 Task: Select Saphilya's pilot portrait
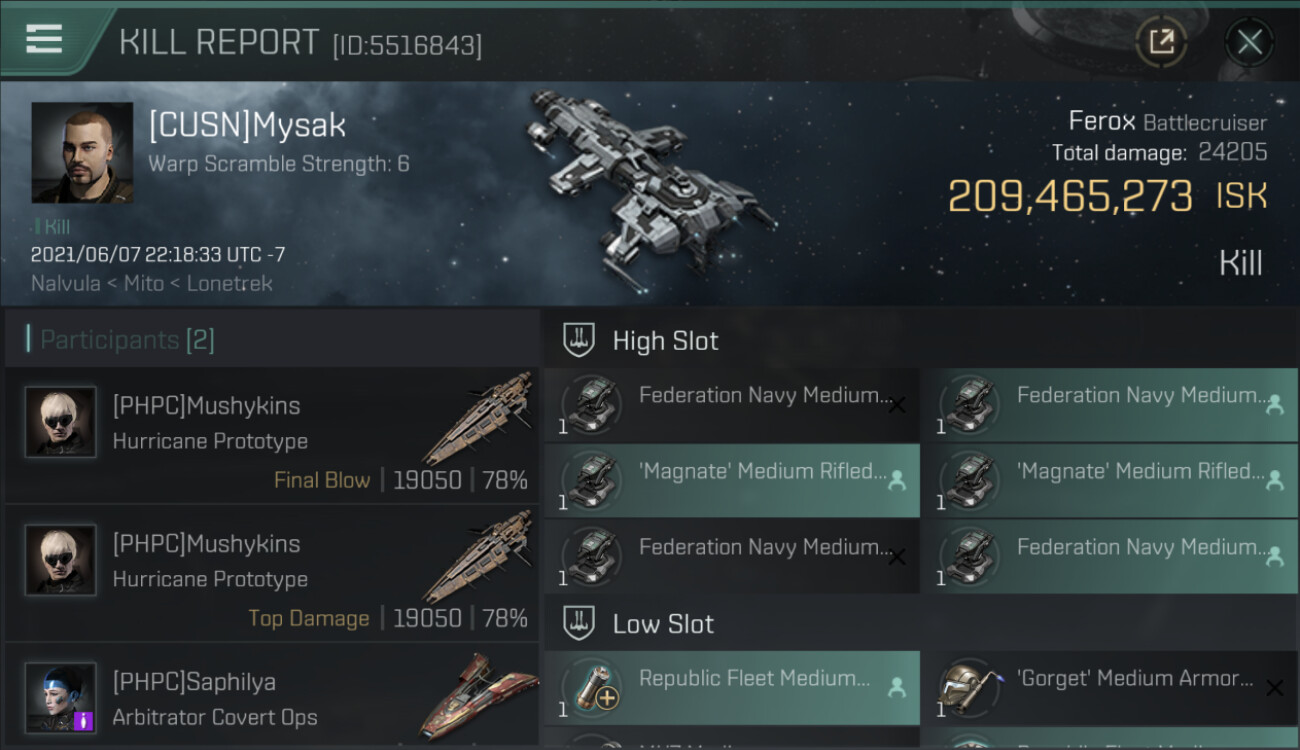click(61, 697)
